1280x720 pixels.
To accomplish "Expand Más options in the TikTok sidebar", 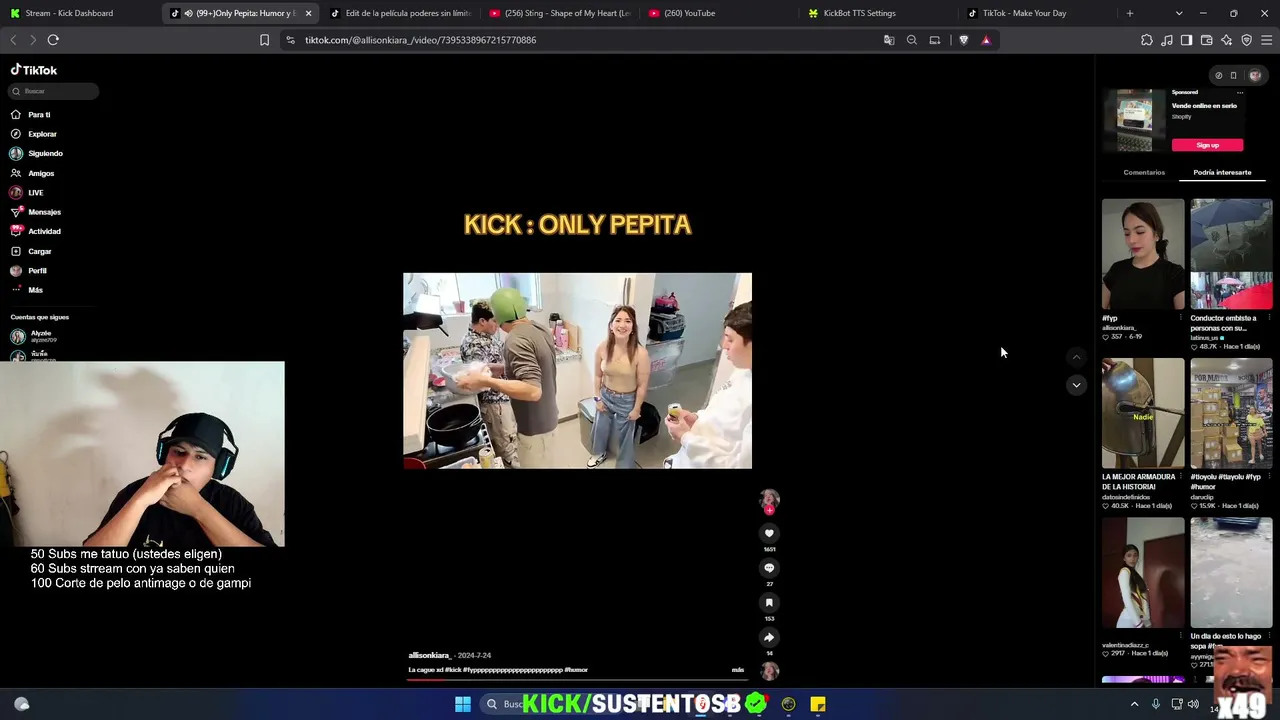I will pos(27,290).
